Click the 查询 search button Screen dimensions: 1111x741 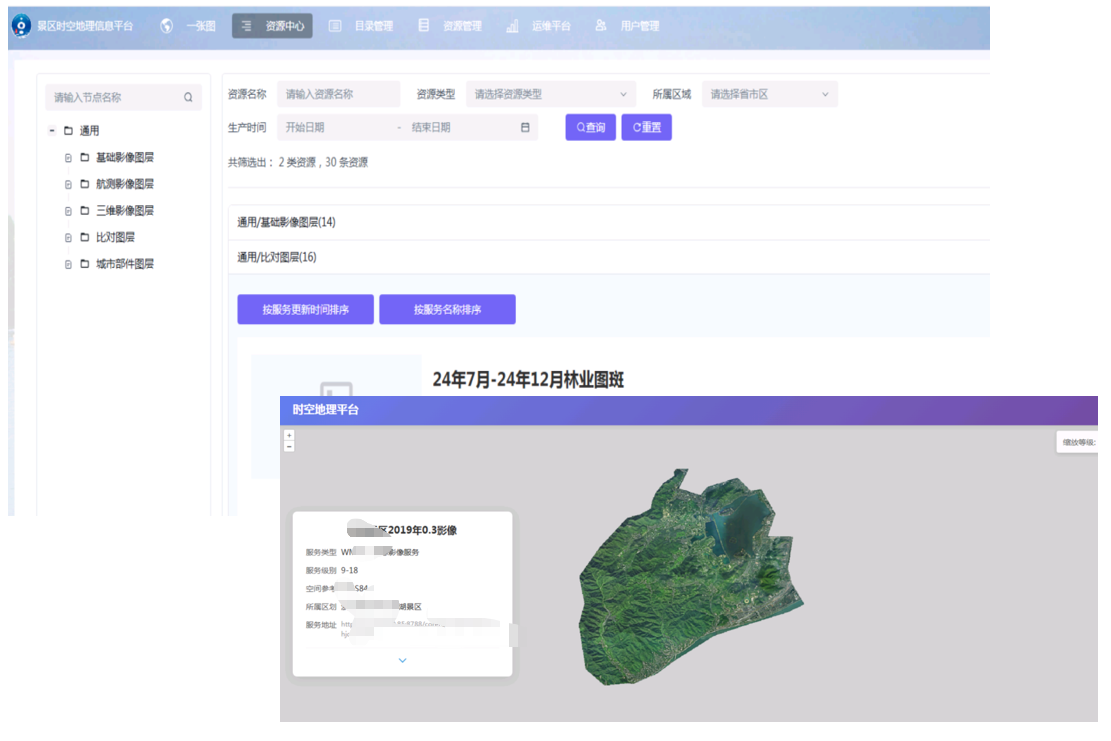[590, 128]
